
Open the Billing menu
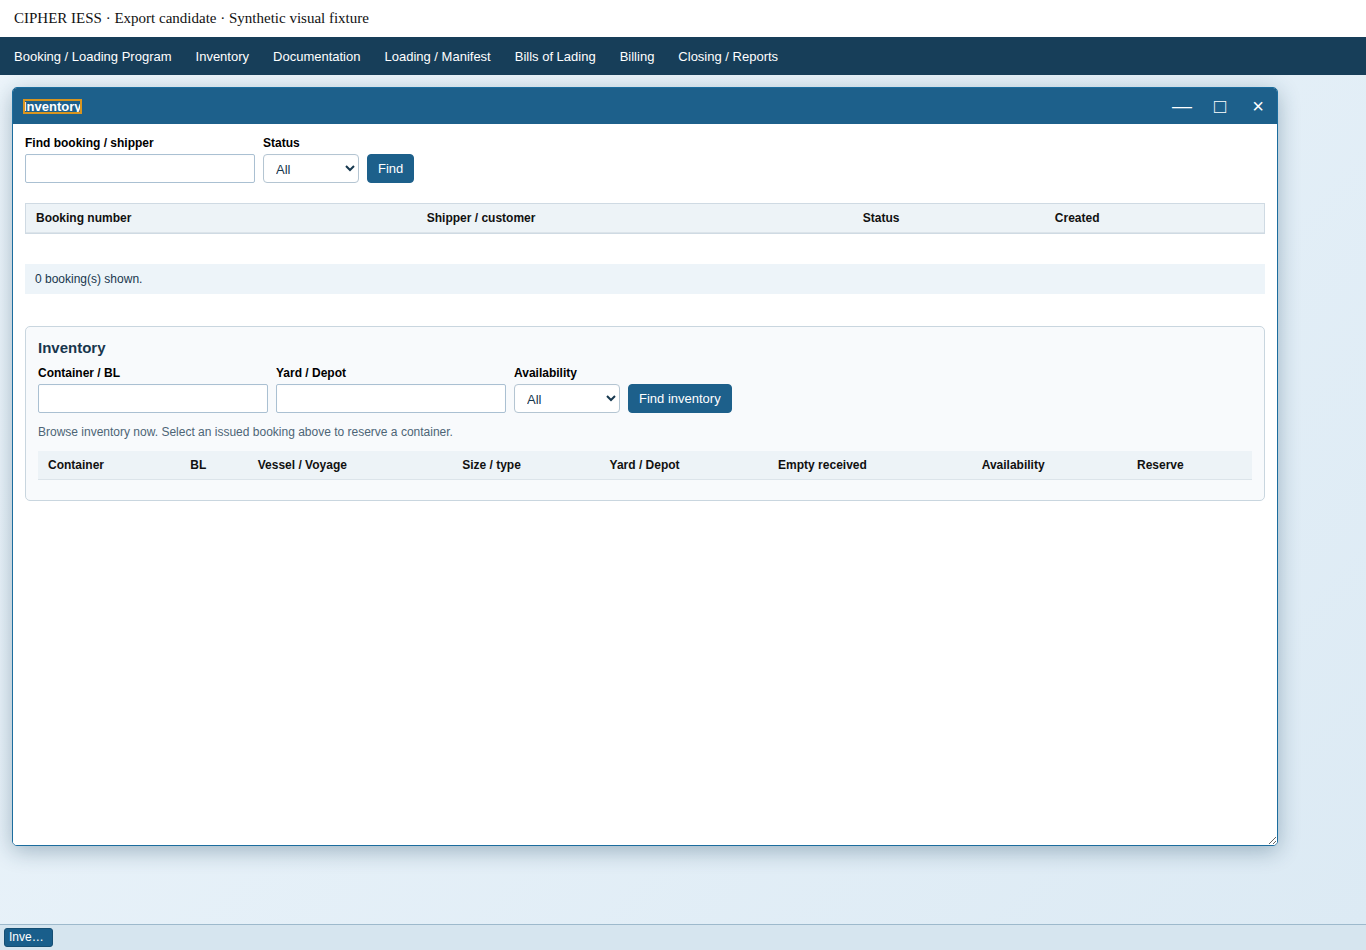coord(637,57)
